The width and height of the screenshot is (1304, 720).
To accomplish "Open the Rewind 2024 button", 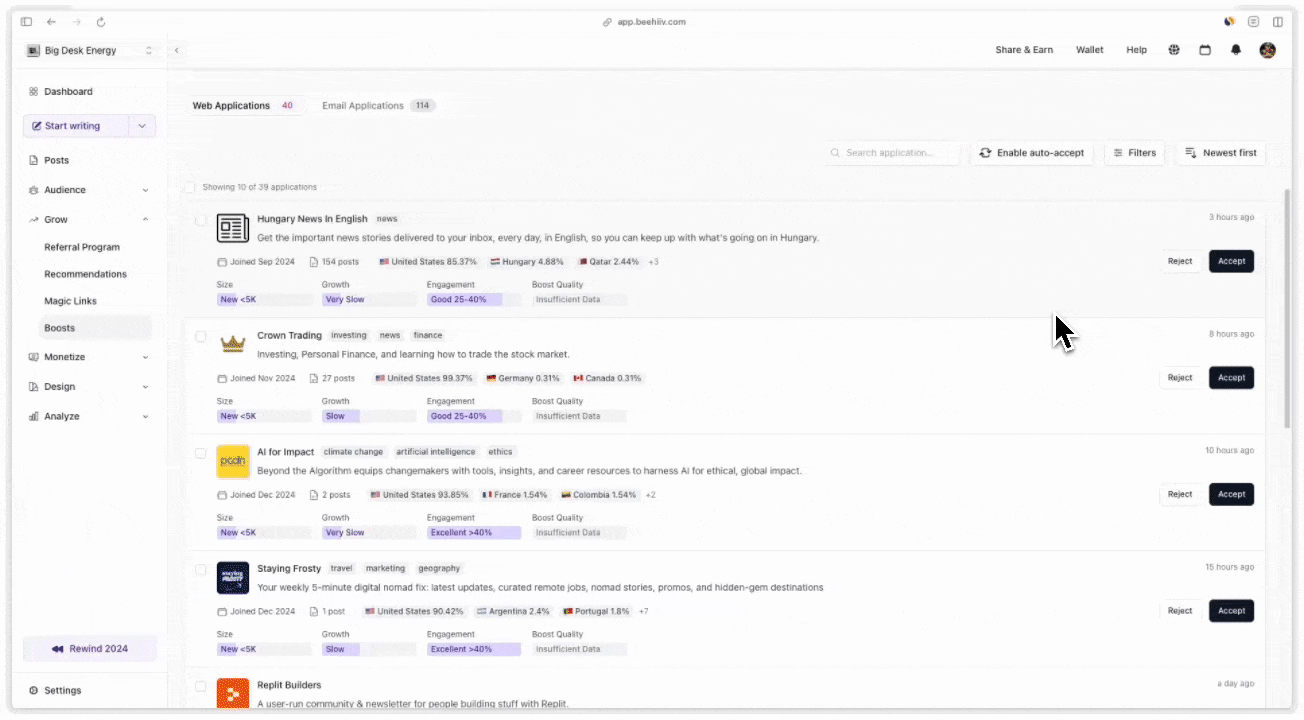I will point(90,649).
